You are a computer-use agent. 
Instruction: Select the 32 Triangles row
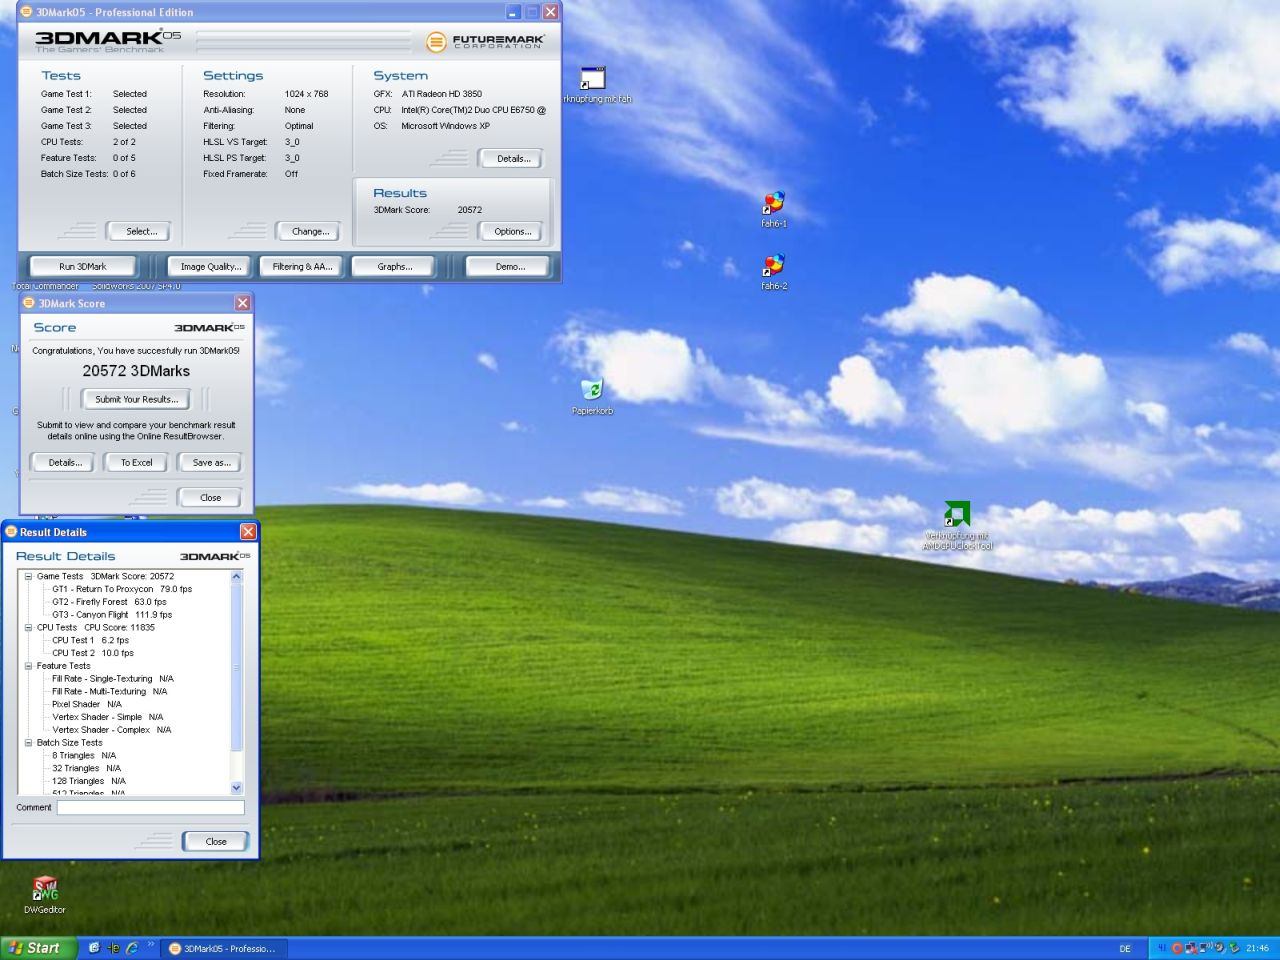(86, 769)
